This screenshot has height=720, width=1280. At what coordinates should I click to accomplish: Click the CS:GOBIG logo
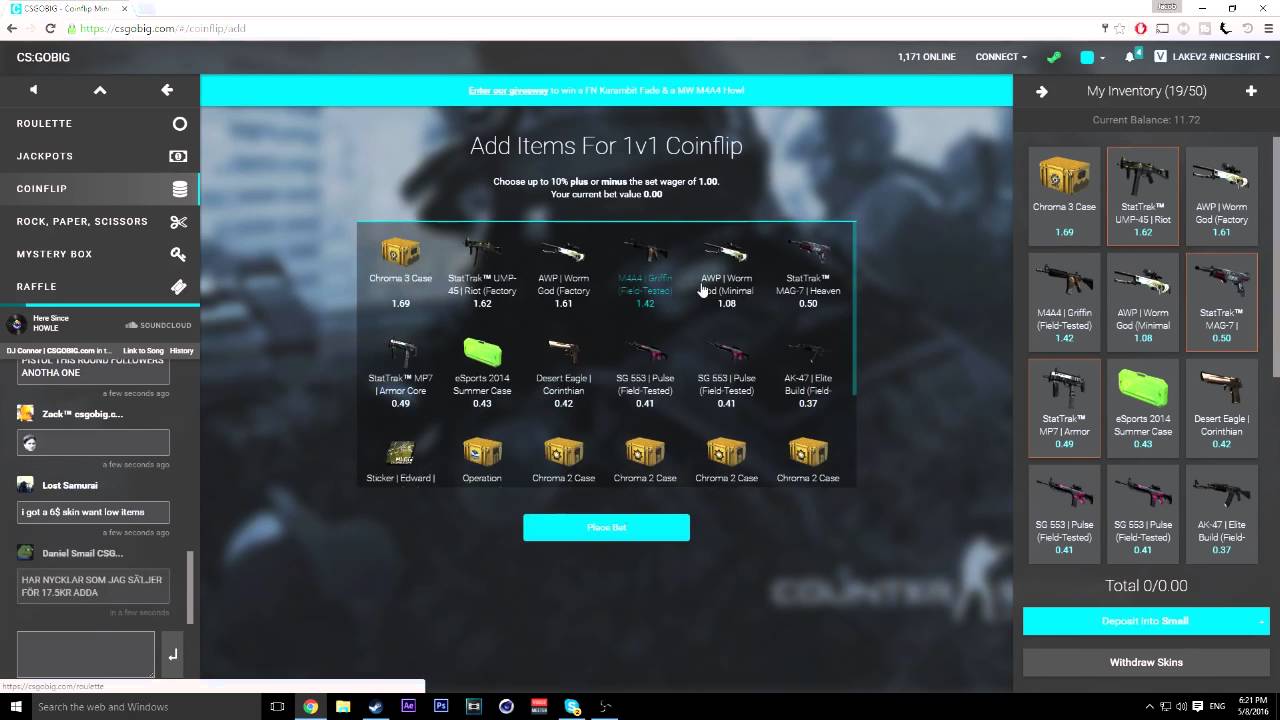[43, 57]
